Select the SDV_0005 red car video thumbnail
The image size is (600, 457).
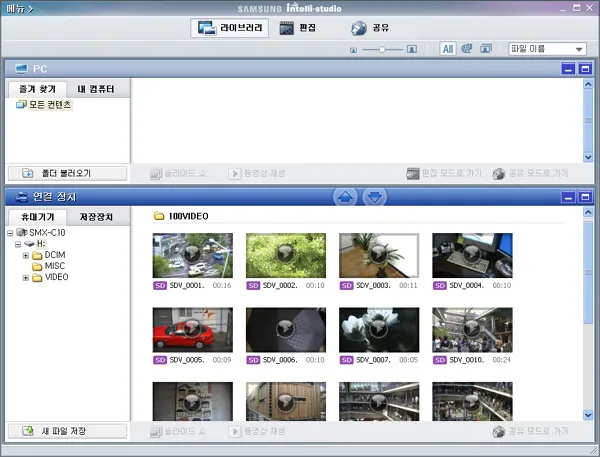pos(192,328)
